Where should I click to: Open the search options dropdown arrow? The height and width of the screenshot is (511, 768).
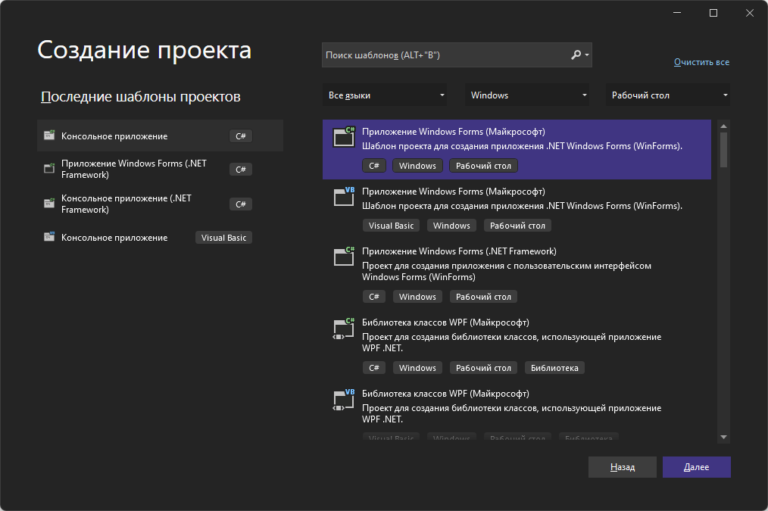click(x=587, y=55)
